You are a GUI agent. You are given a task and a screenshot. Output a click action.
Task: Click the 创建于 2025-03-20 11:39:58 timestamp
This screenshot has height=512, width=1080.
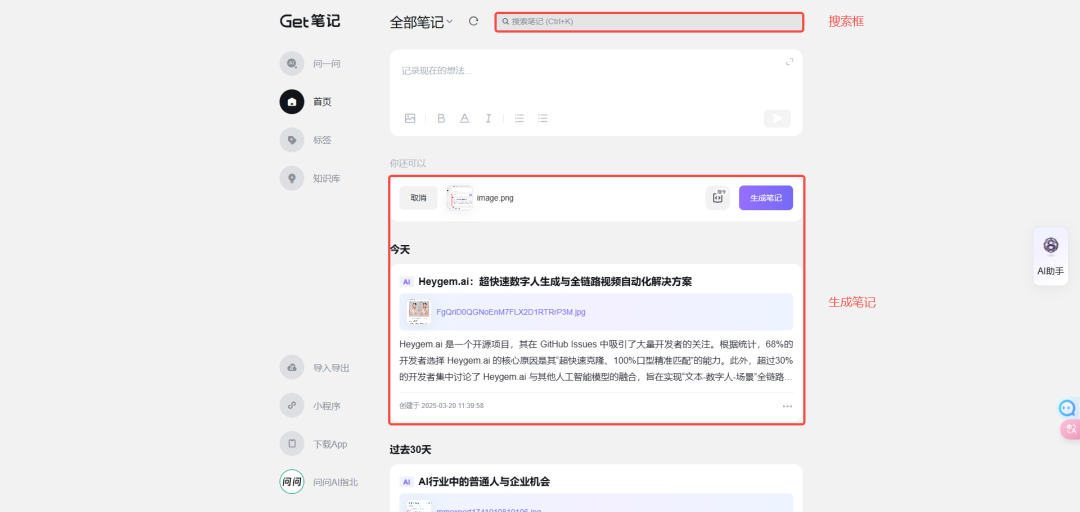[x=442, y=406]
